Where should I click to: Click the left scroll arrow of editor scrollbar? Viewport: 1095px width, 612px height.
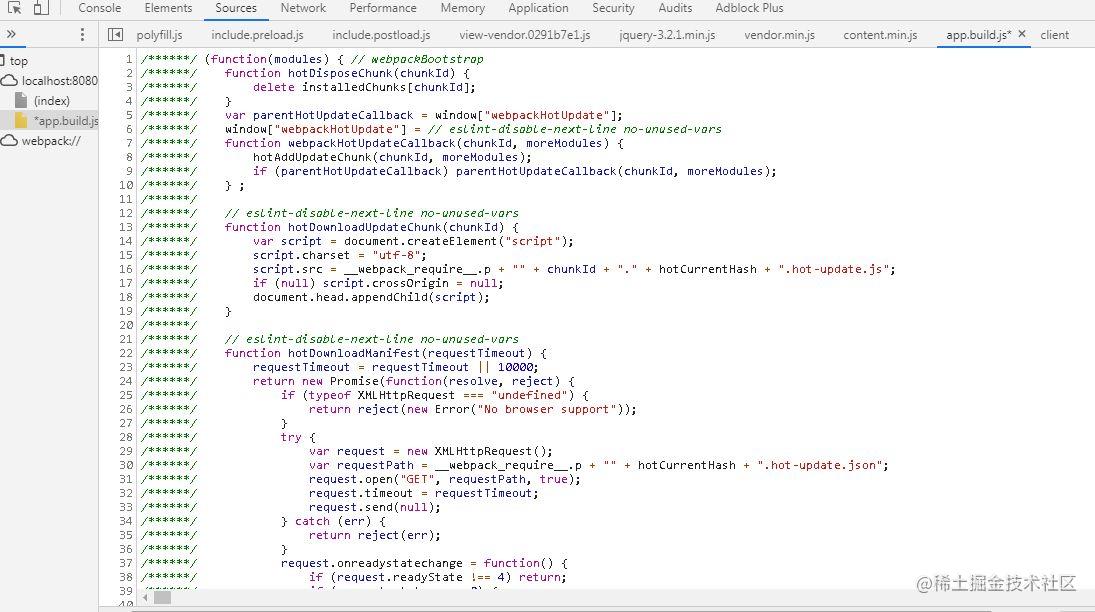tap(145, 597)
